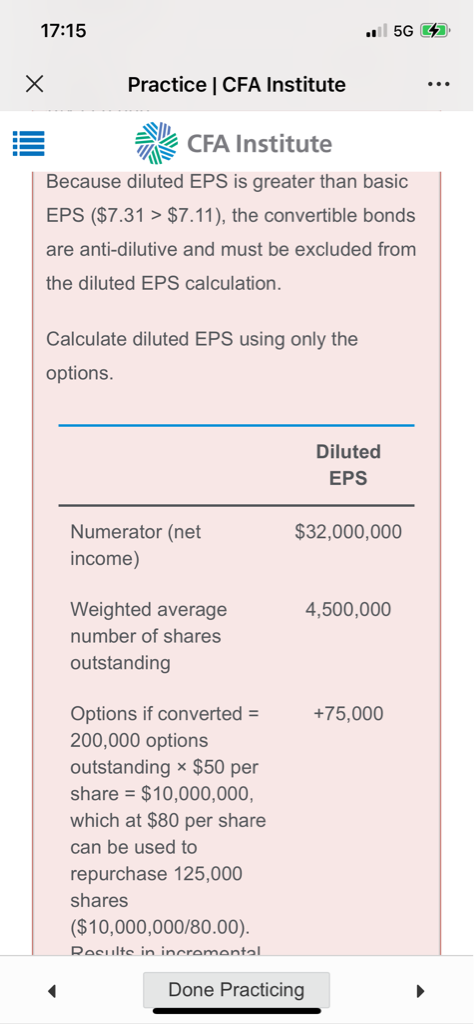Tap the 17:15 clock in status bar
Image resolution: width=474 pixels, height=1024 pixels.
(x=63, y=31)
